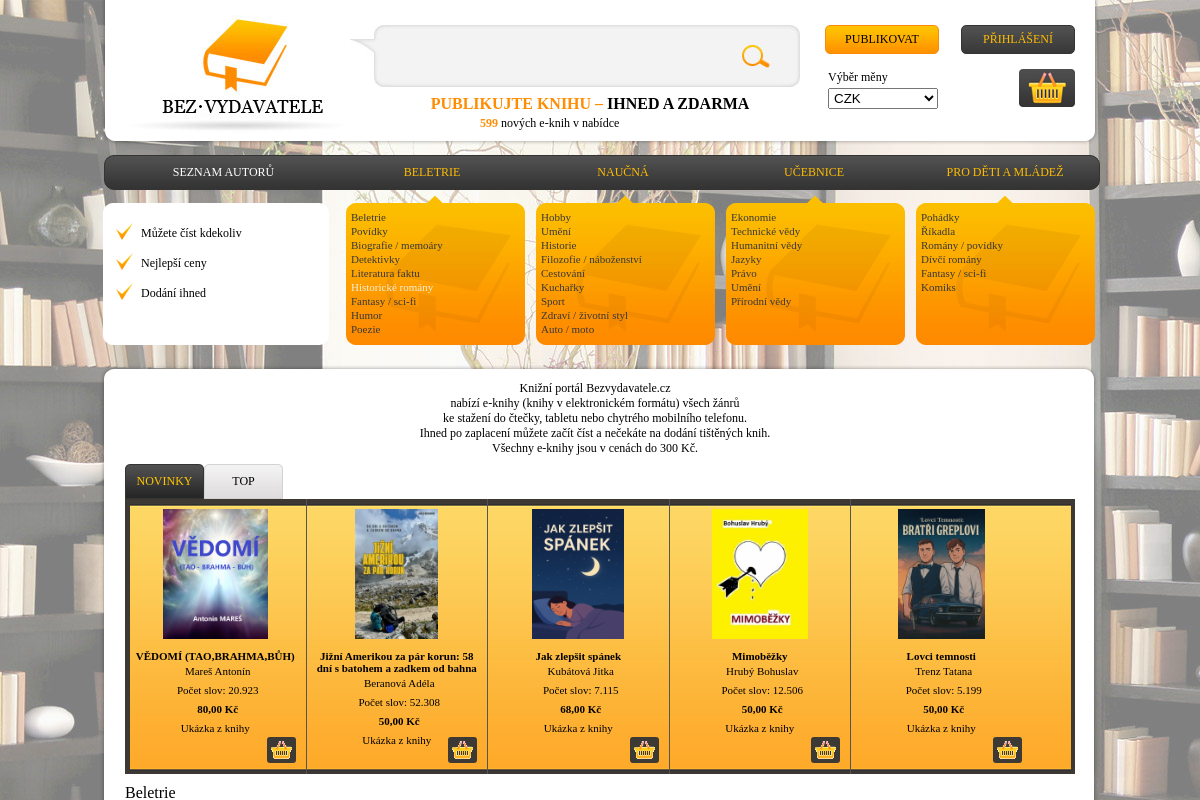This screenshot has height=800, width=1200.
Task: Open the Naučná menu category
Action: (x=622, y=172)
